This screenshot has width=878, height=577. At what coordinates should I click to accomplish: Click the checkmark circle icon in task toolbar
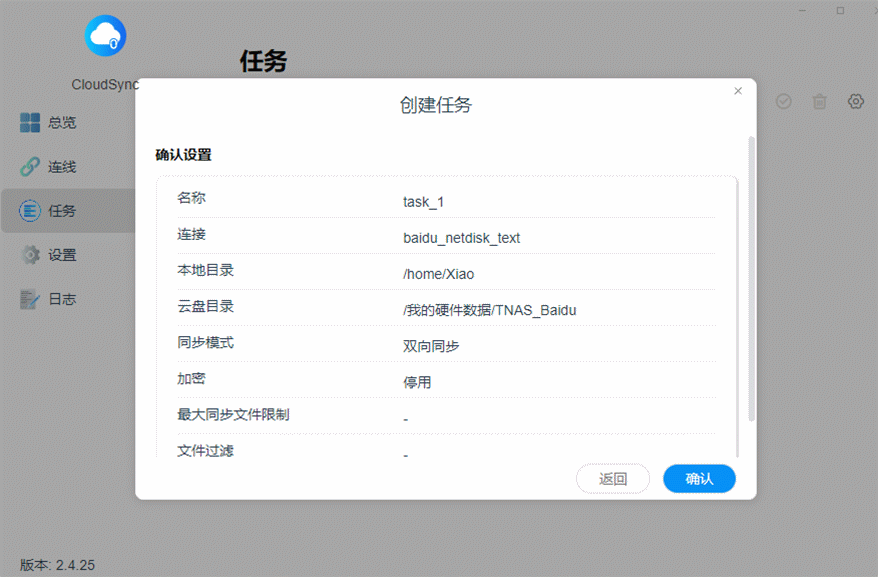pyautogui.click(x=784, y=102)
